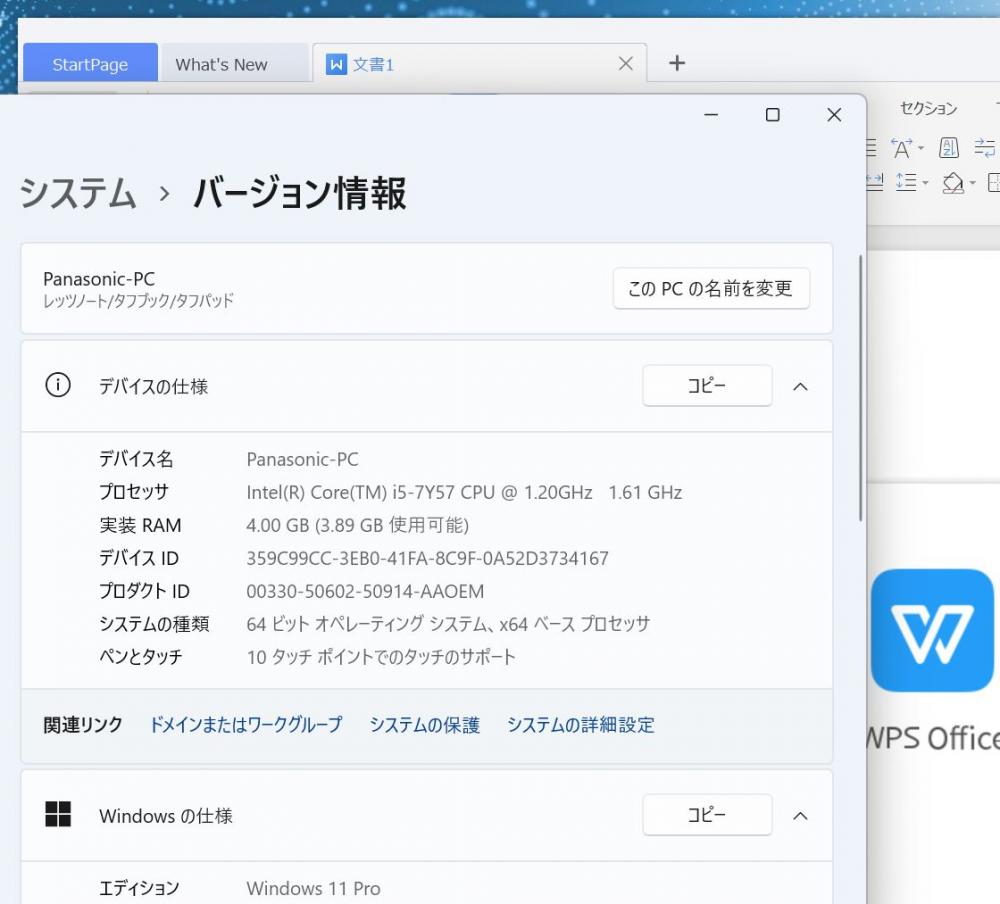Copy Windows specs with Windows の仕様 コピー button
This screenshot has width=1000, height=904.
707,814
